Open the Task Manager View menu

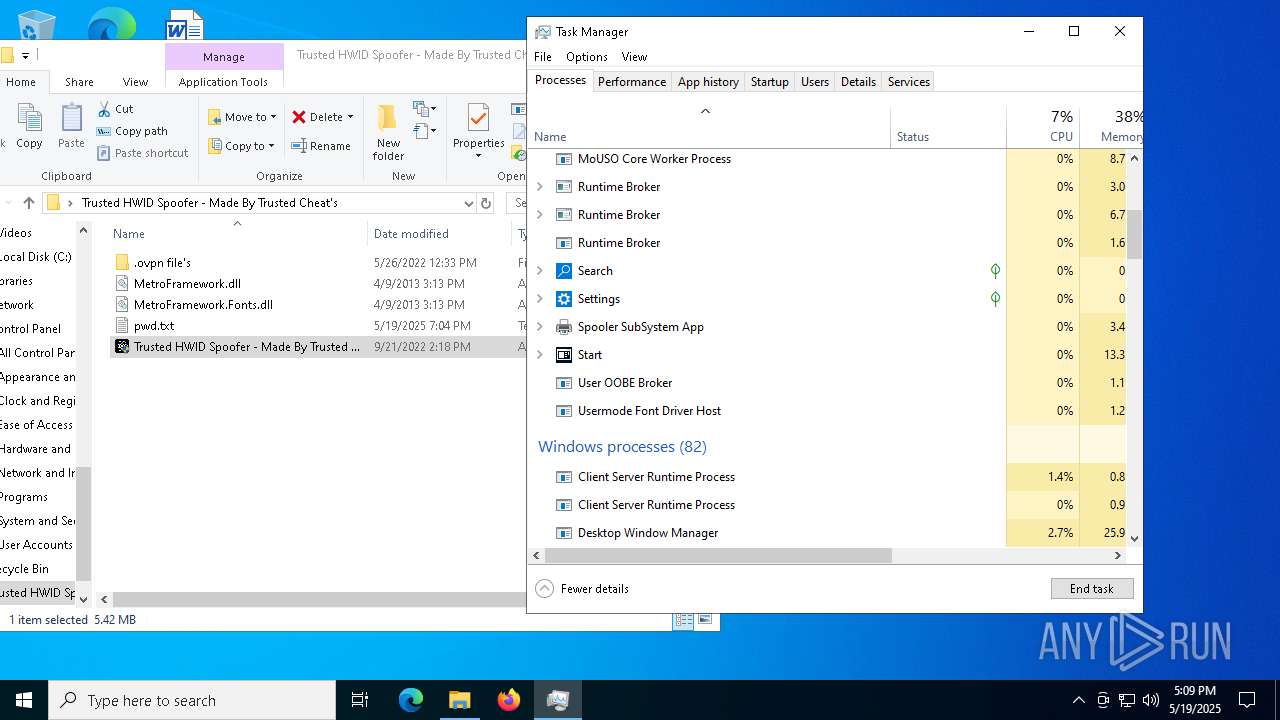pos(634,57)
